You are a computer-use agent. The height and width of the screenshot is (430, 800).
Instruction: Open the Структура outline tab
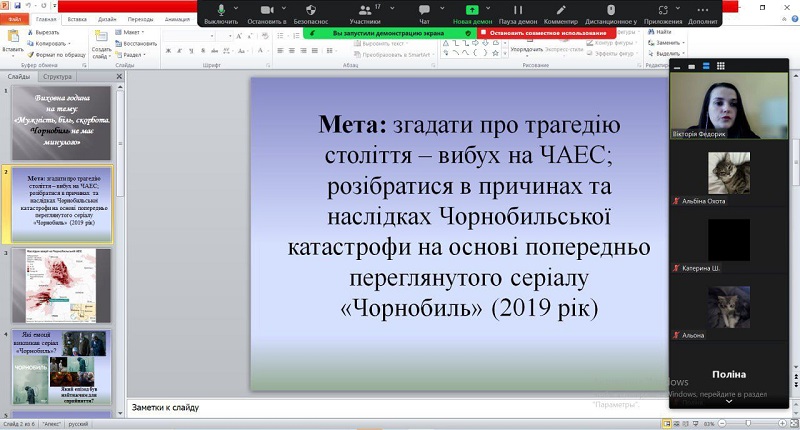58,76
